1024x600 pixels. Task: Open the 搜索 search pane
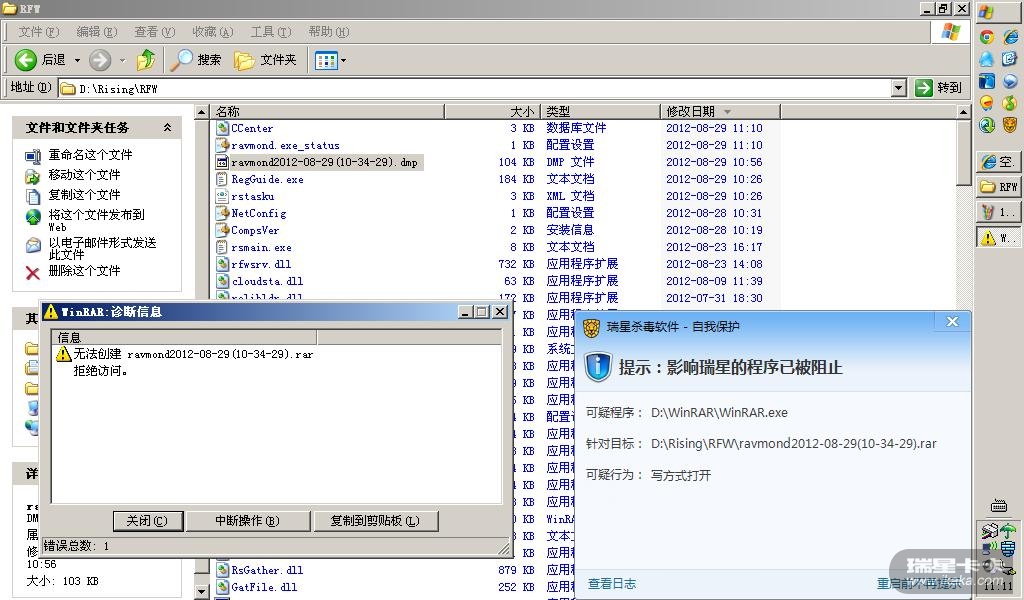point(196,60)
